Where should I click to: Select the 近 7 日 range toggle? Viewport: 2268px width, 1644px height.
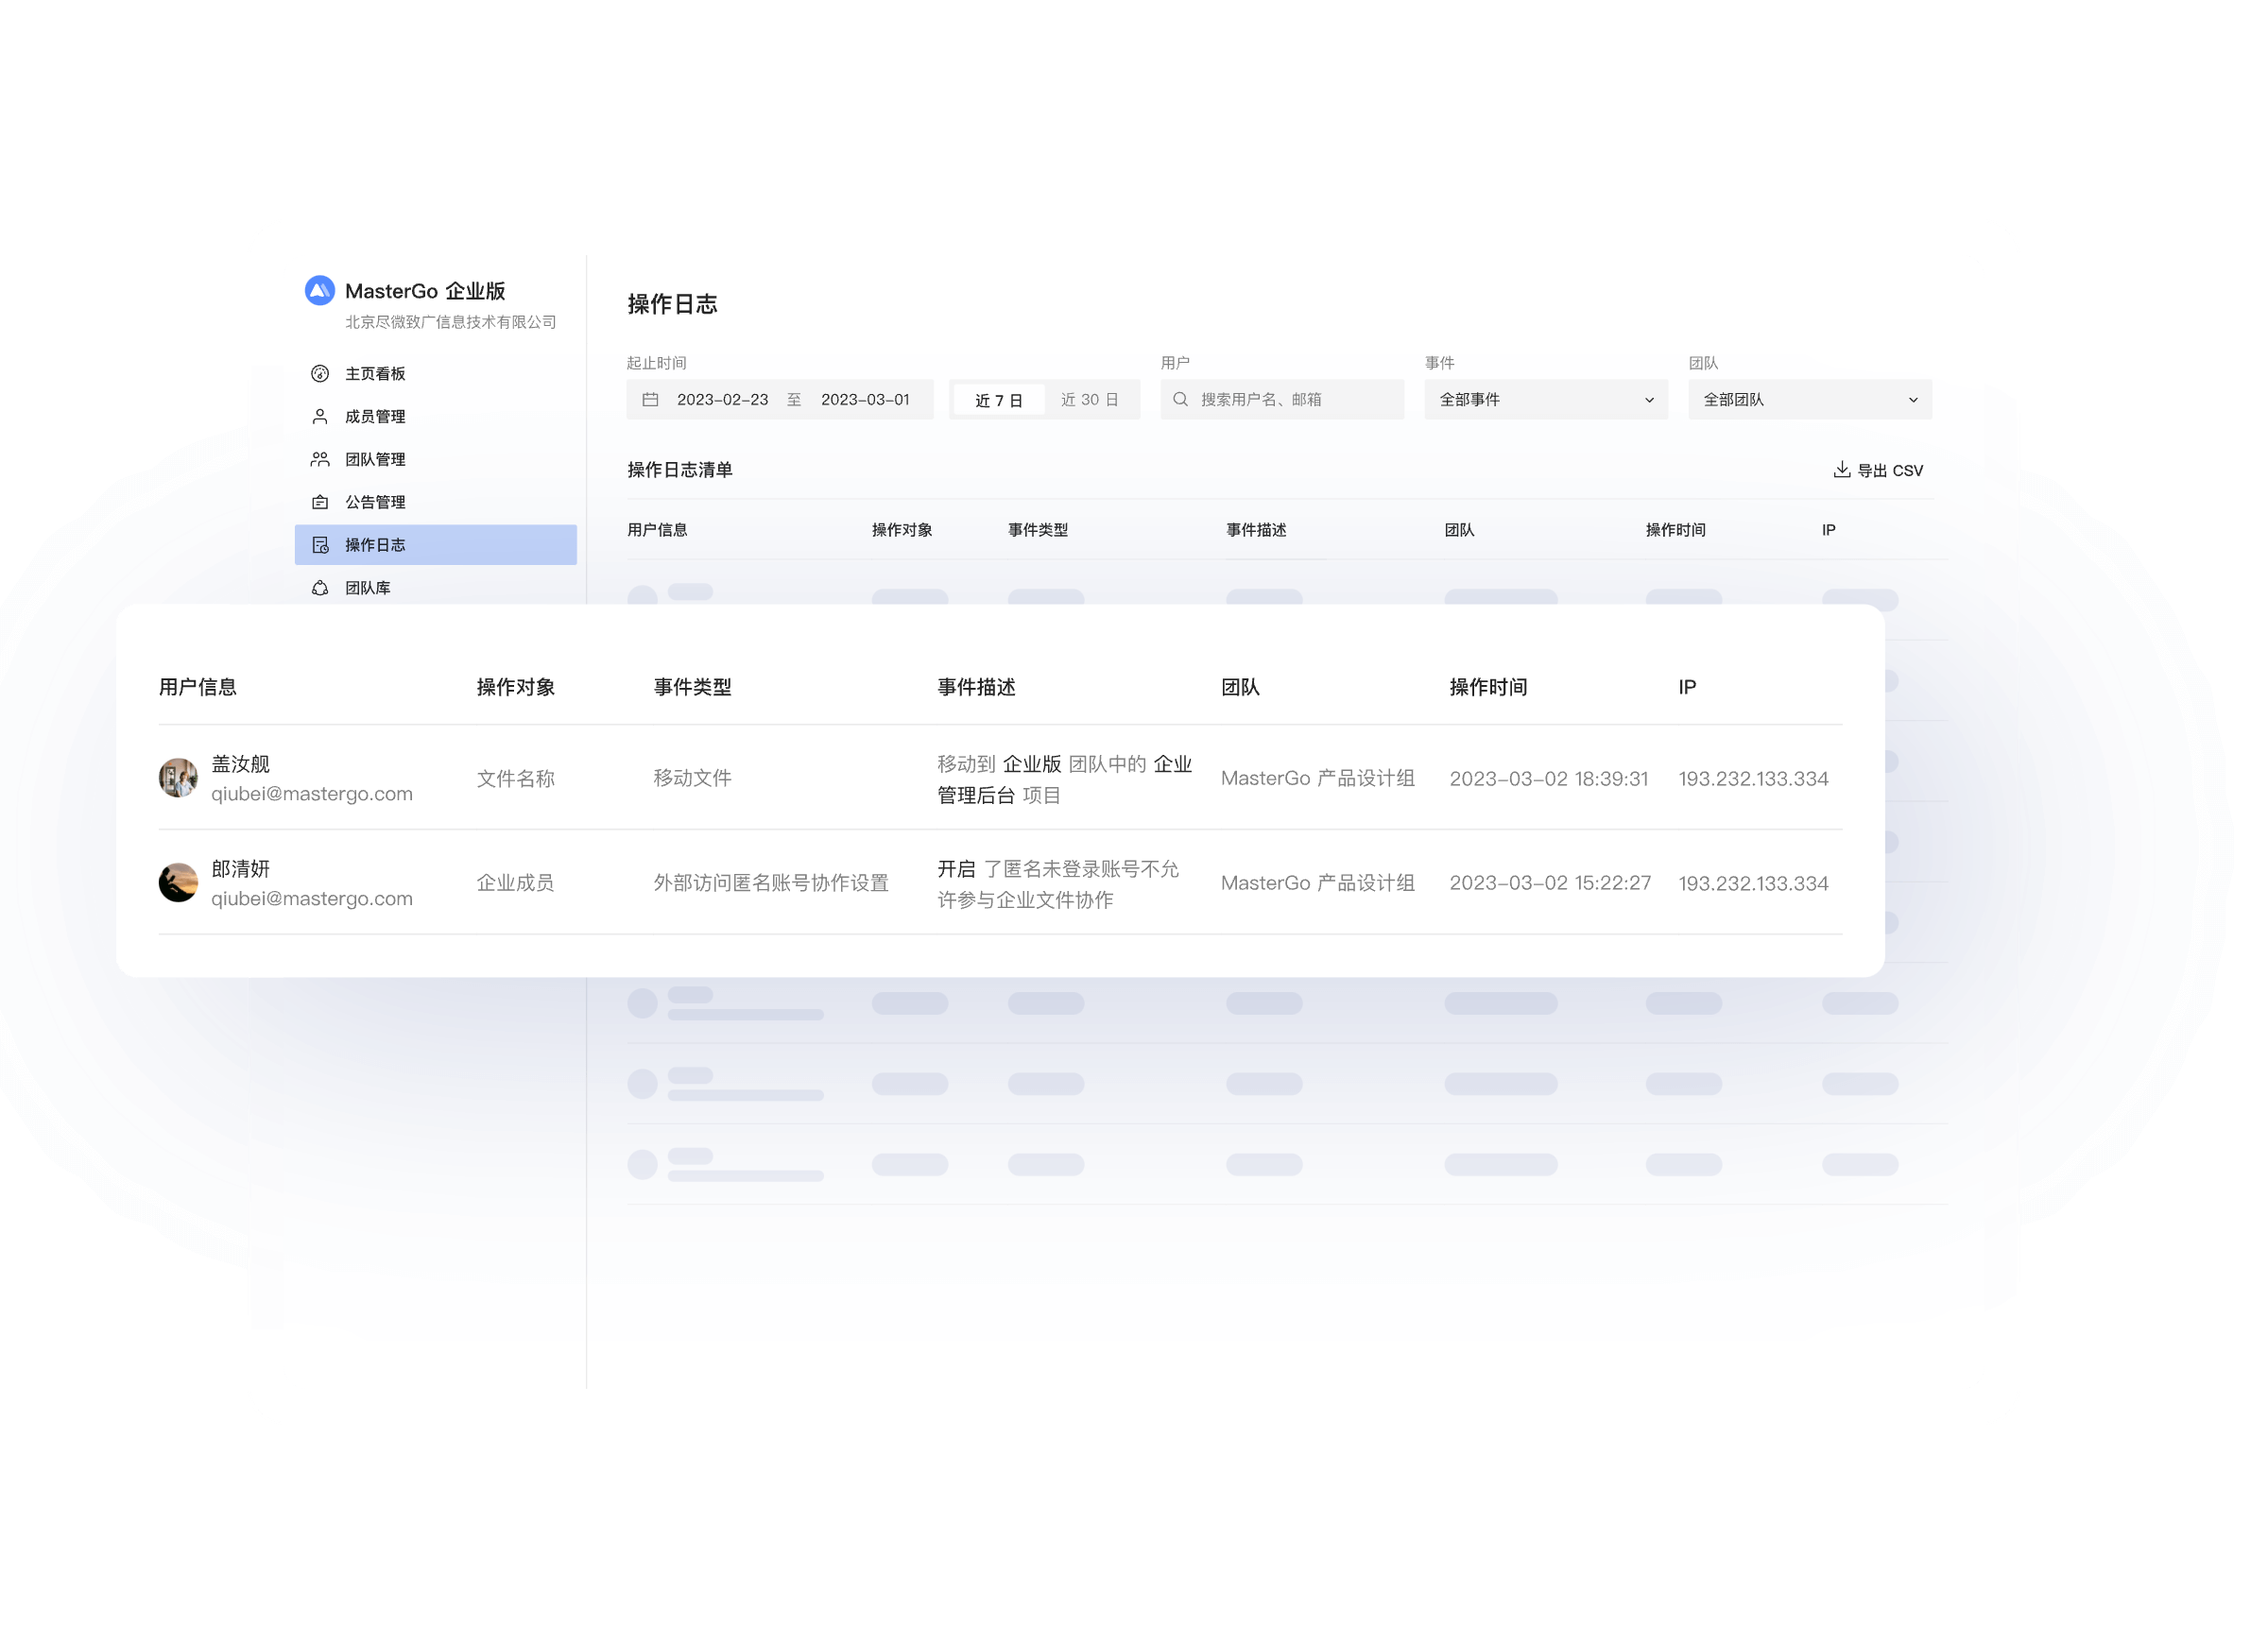[998, 400]
